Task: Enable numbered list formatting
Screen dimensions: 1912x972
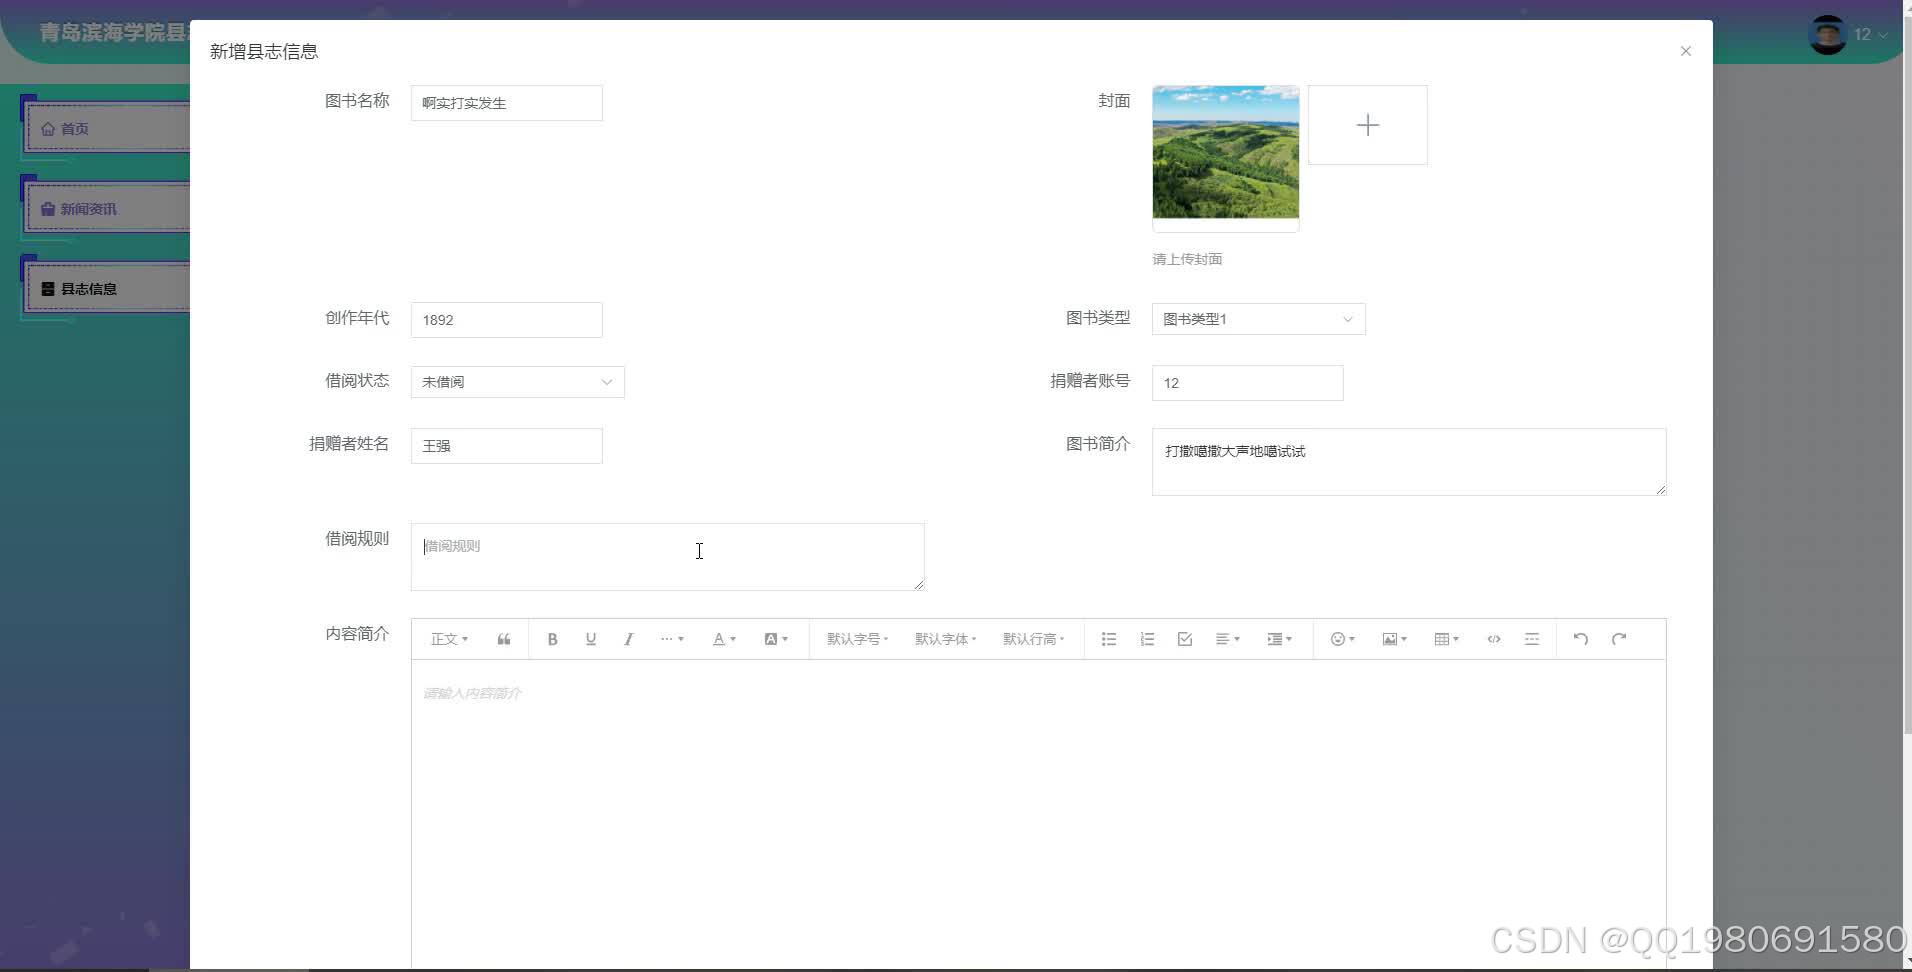Action: 1146,638
